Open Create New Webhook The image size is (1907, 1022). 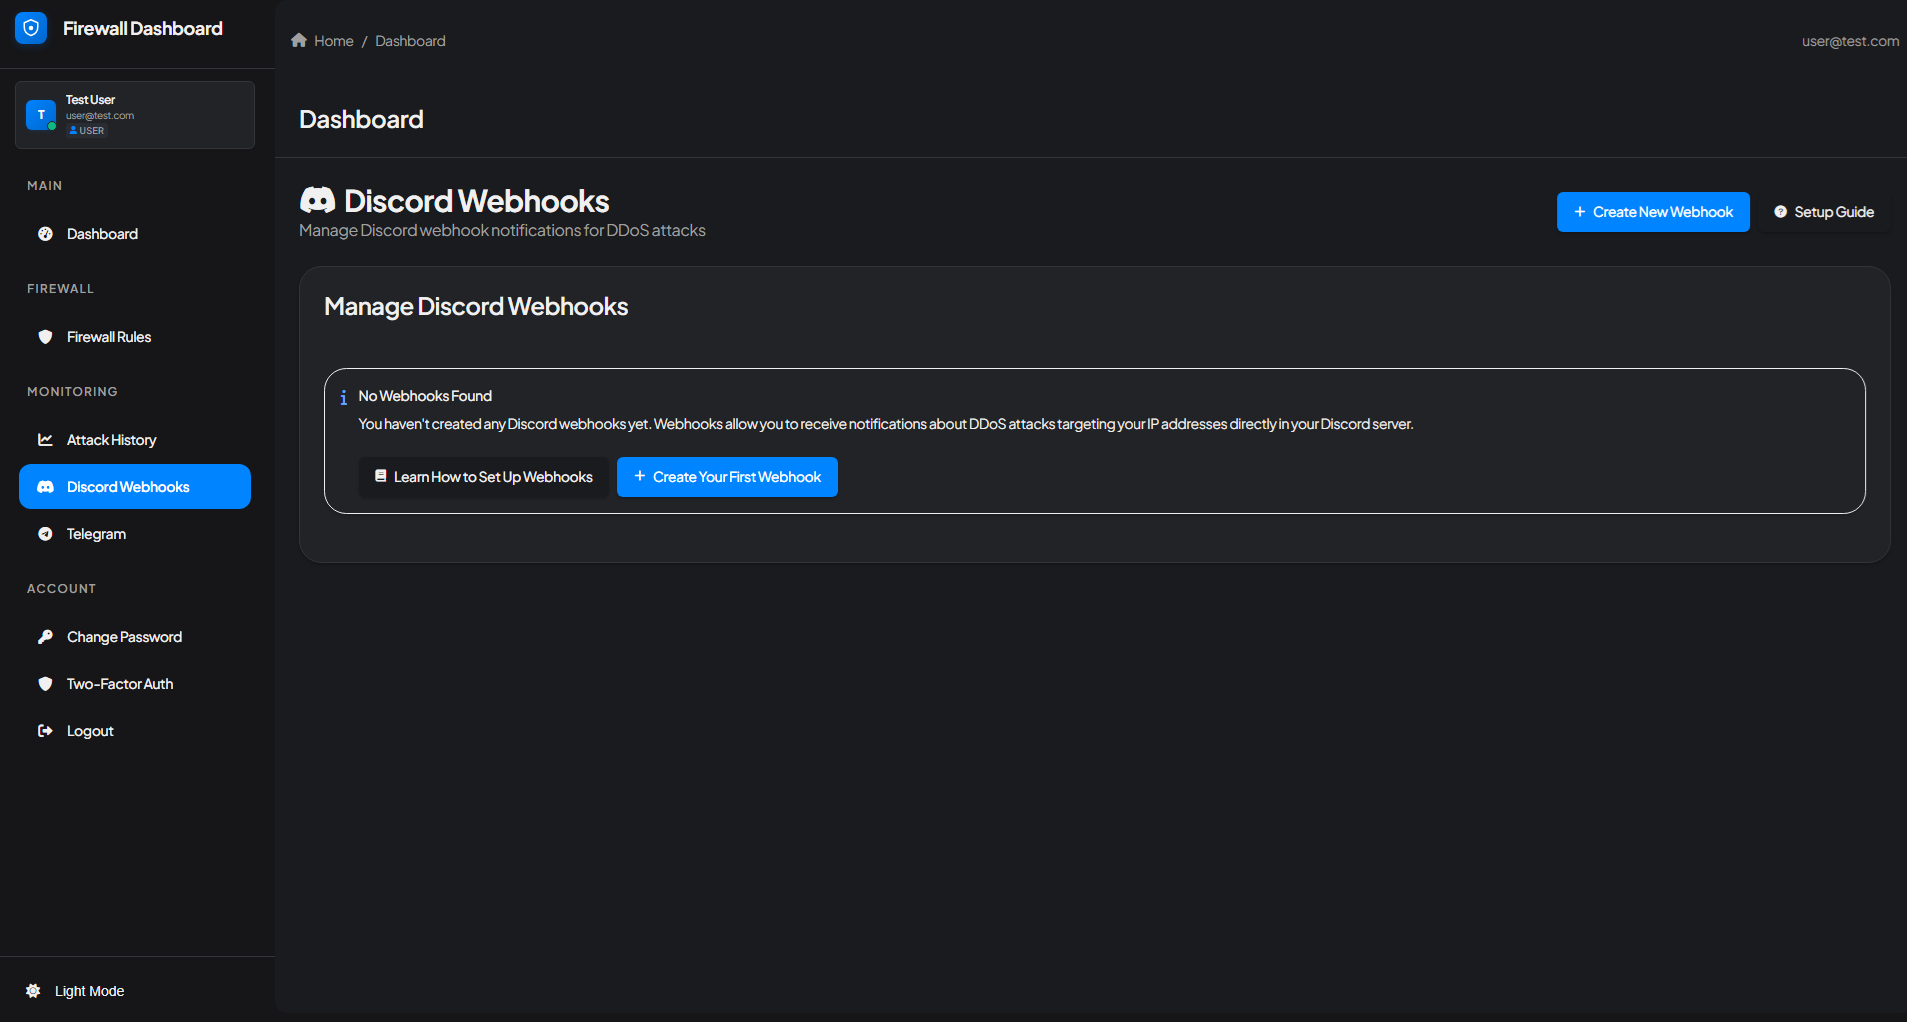click(x=1652, y=211)
